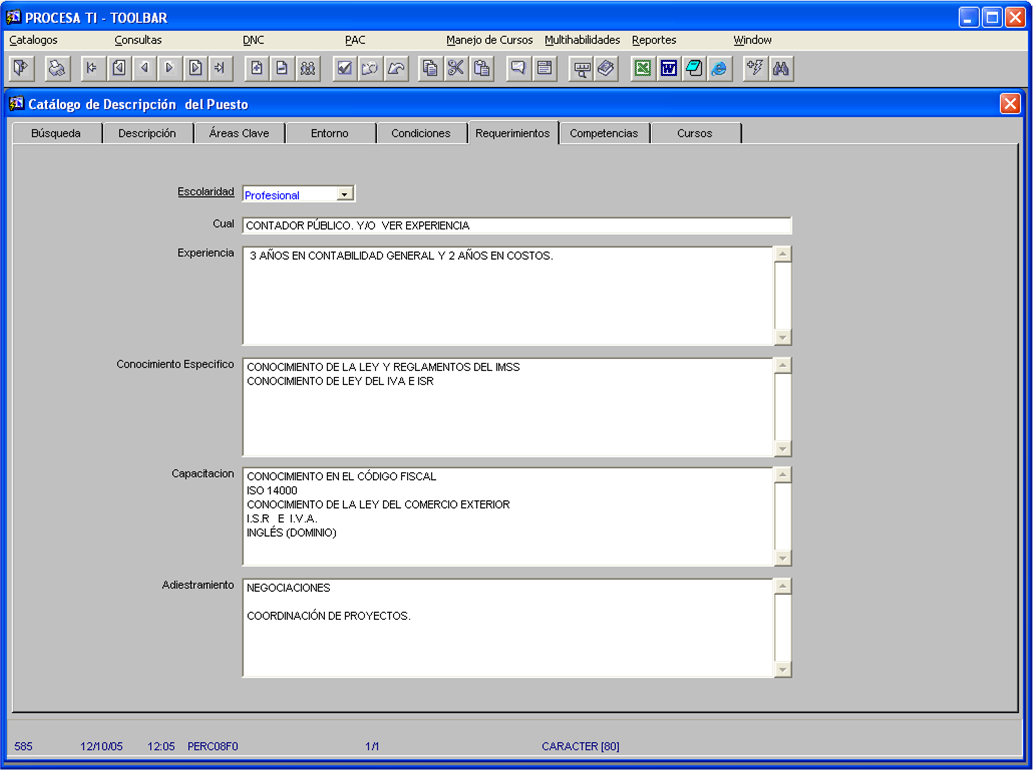This screenshot has height=770, width=1033.
Task: Jump to last record toolbar arrow
Action: [x=220, y=68]
